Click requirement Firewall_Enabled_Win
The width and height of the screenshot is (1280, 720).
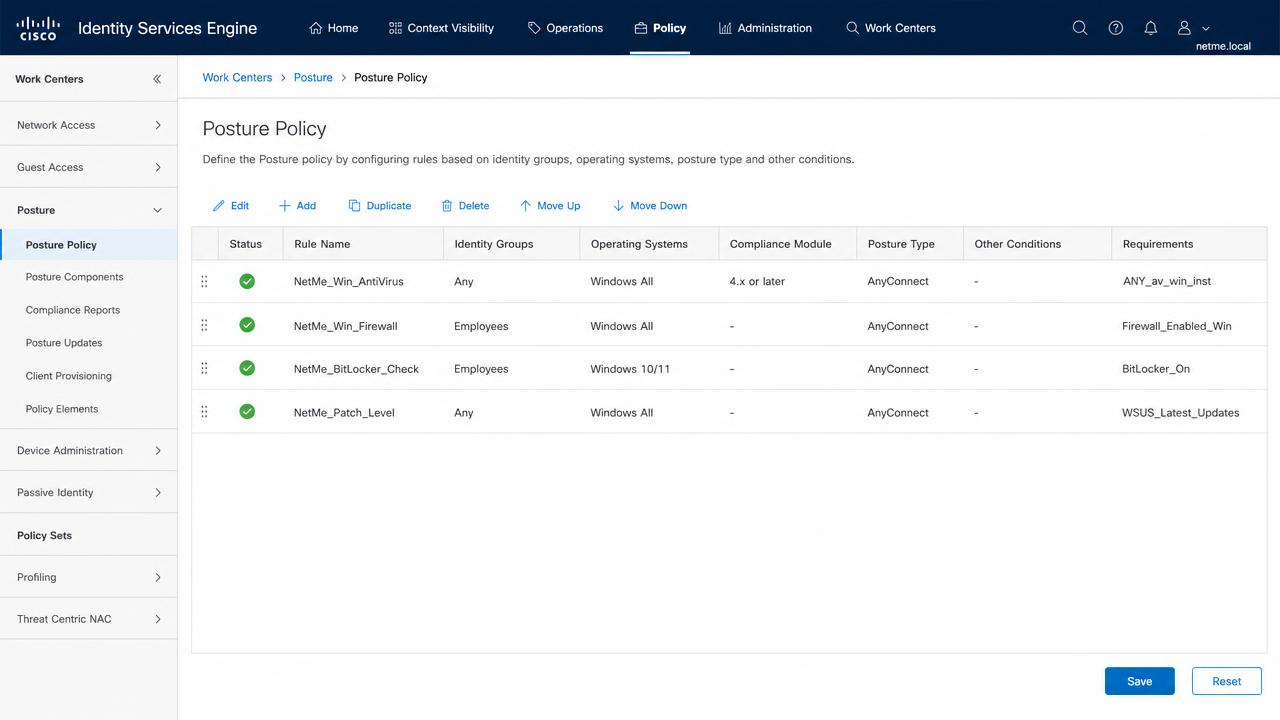click(x=1177, y=326)
